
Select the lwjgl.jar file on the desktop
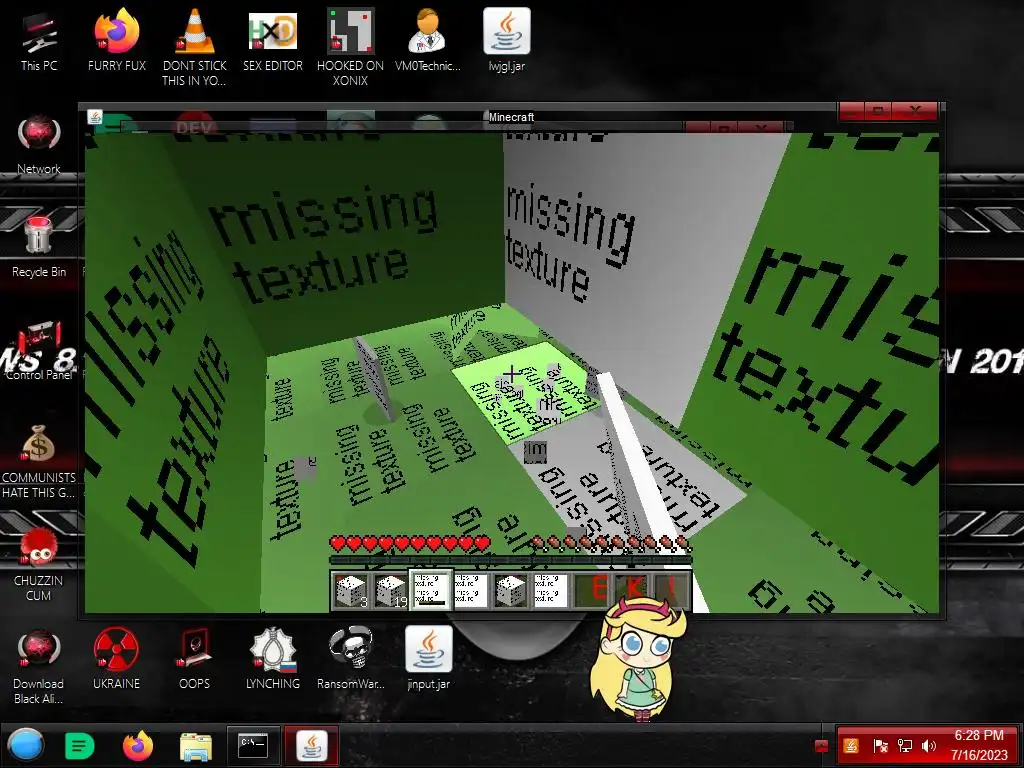click(506, 41)
